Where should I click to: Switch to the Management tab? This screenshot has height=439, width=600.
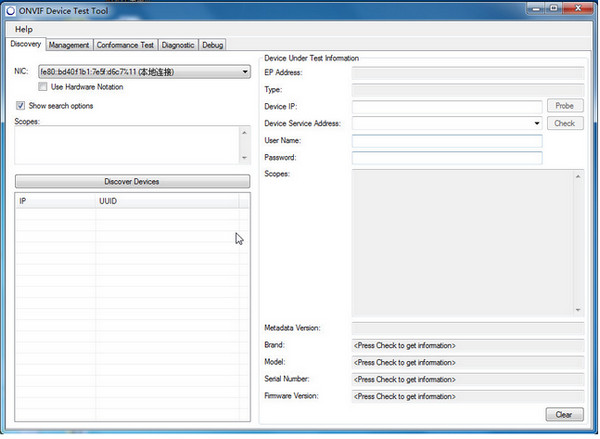pyautogui.click(x=69, y=45)
